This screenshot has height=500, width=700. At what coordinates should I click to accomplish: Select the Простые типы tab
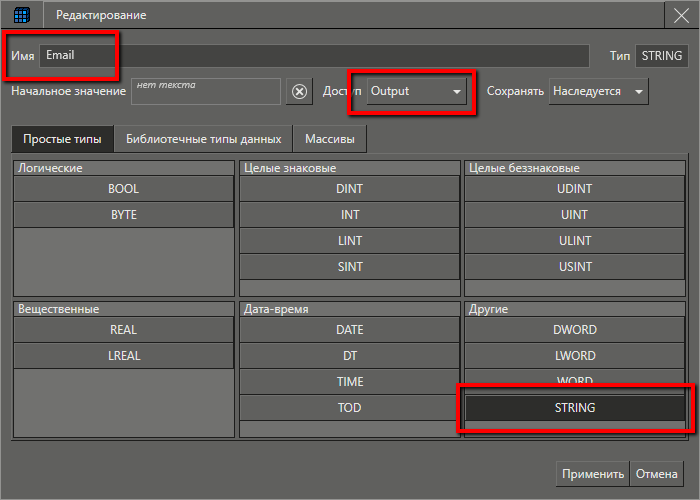61,138
